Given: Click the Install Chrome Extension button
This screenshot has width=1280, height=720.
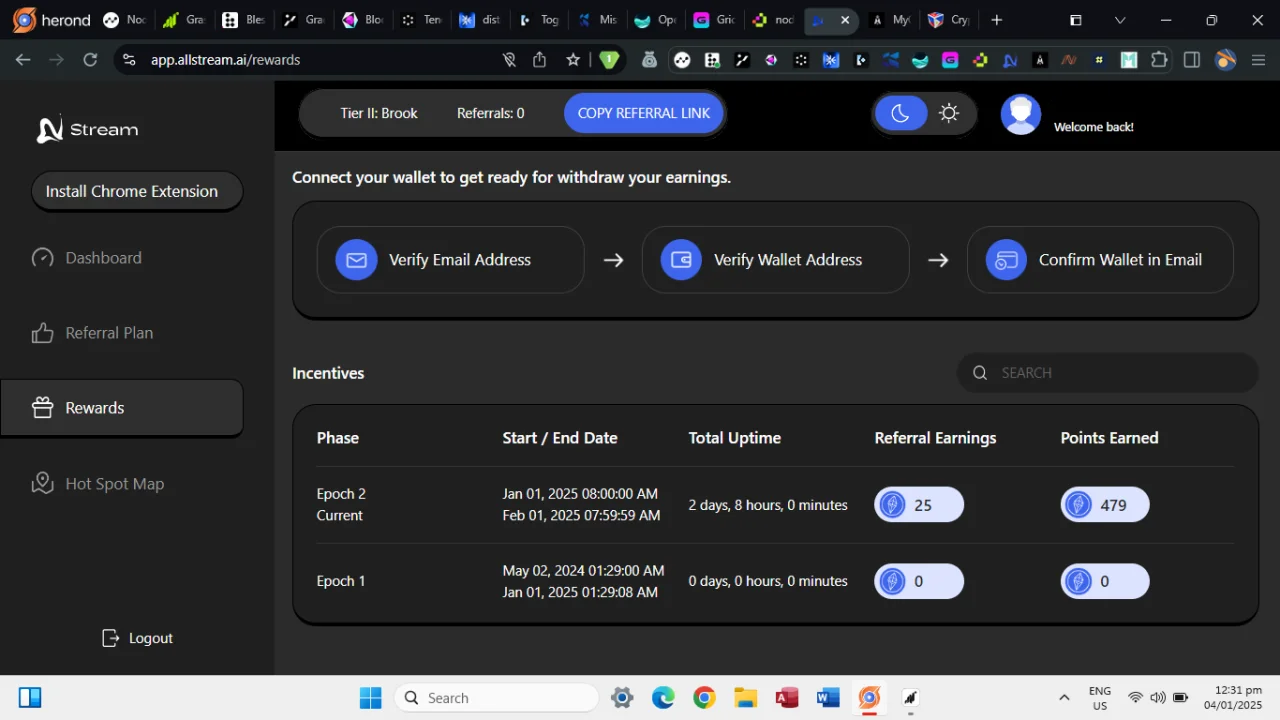Looking at the screenshot, I should click(x=137, y=191).
